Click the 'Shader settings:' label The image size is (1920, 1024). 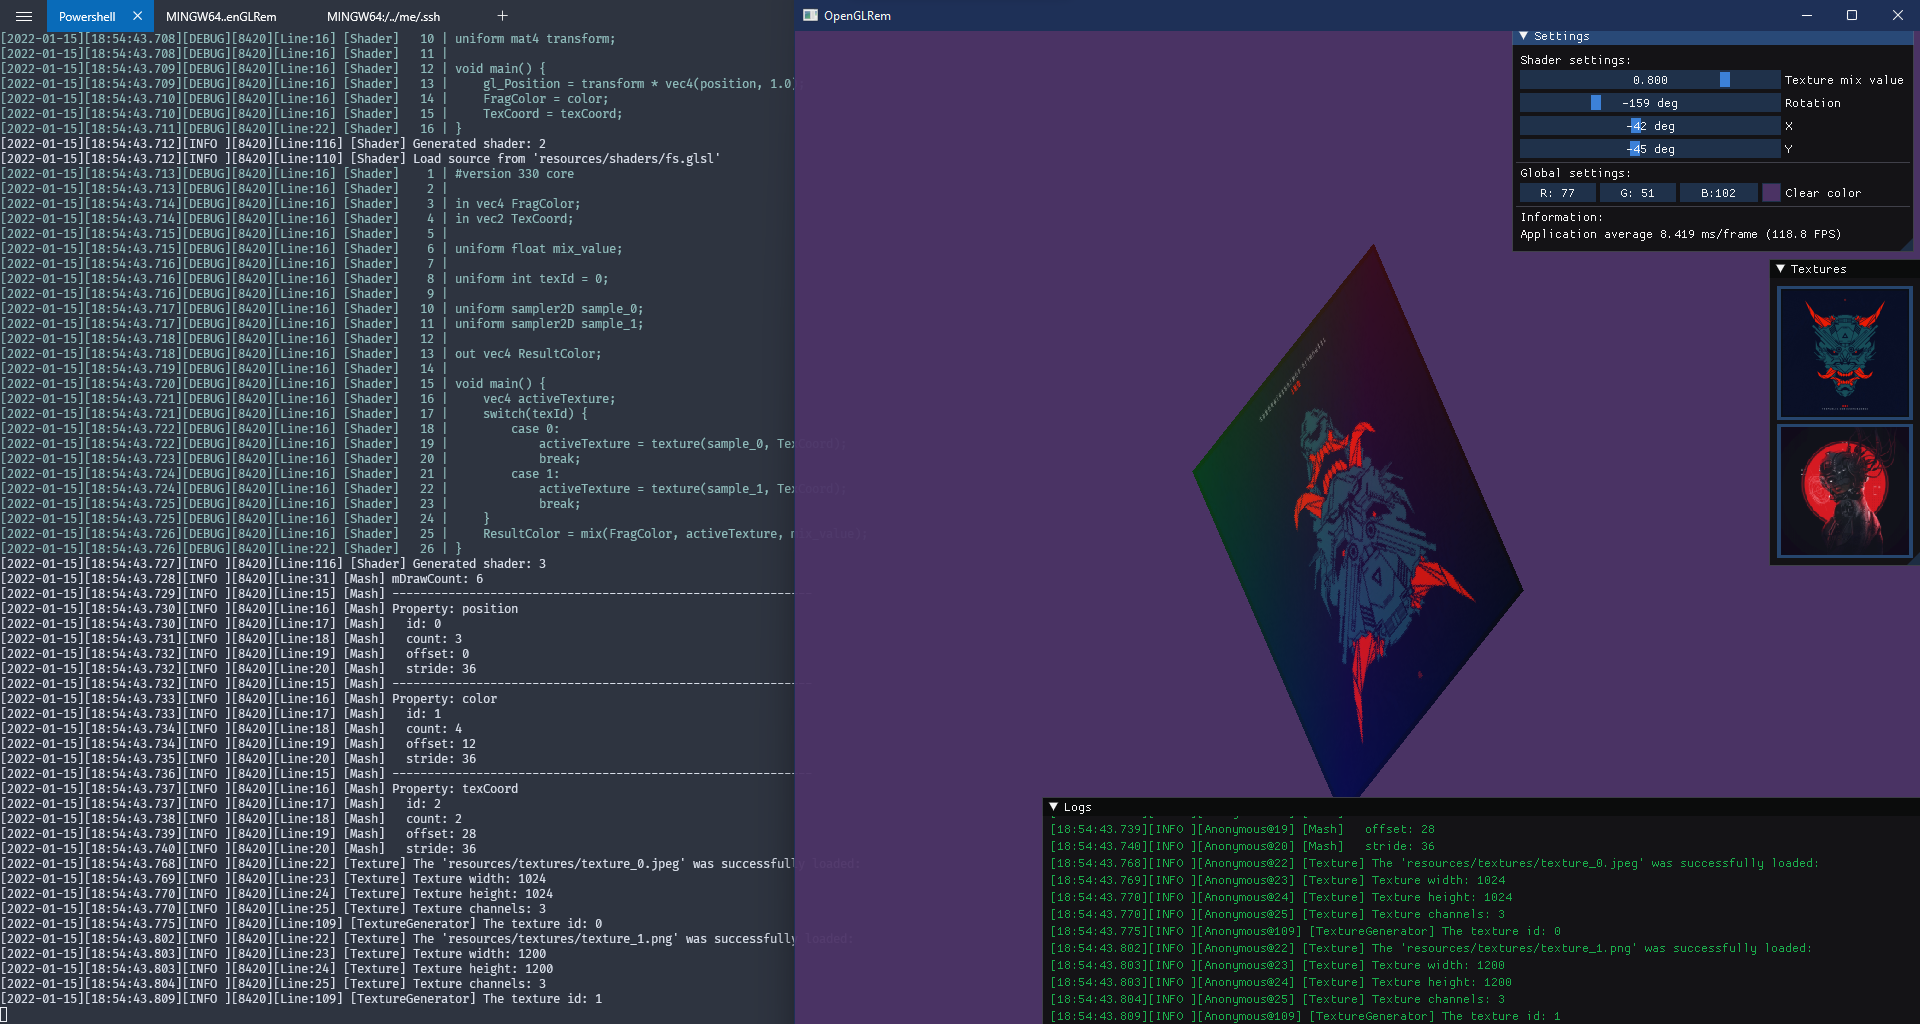(x=1575, y=60)
